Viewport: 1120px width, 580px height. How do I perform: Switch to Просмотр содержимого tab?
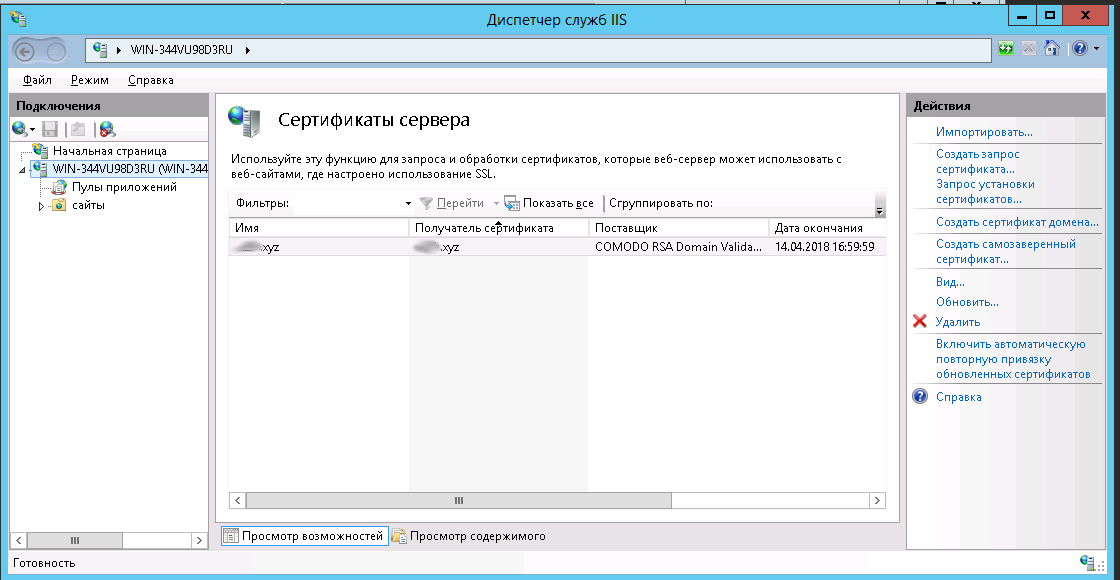[469, 536]
